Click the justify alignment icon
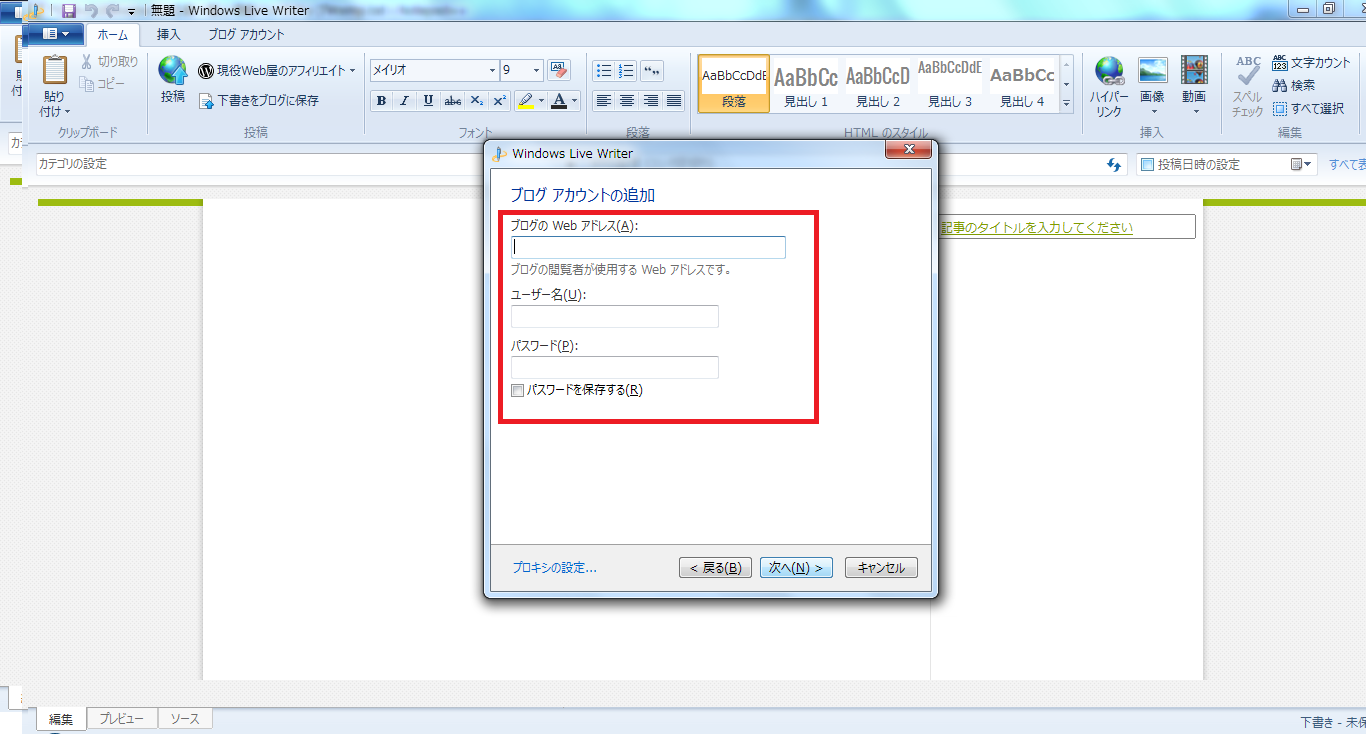Viewport: 1366px width, 734px height. (x=674, y=100)
